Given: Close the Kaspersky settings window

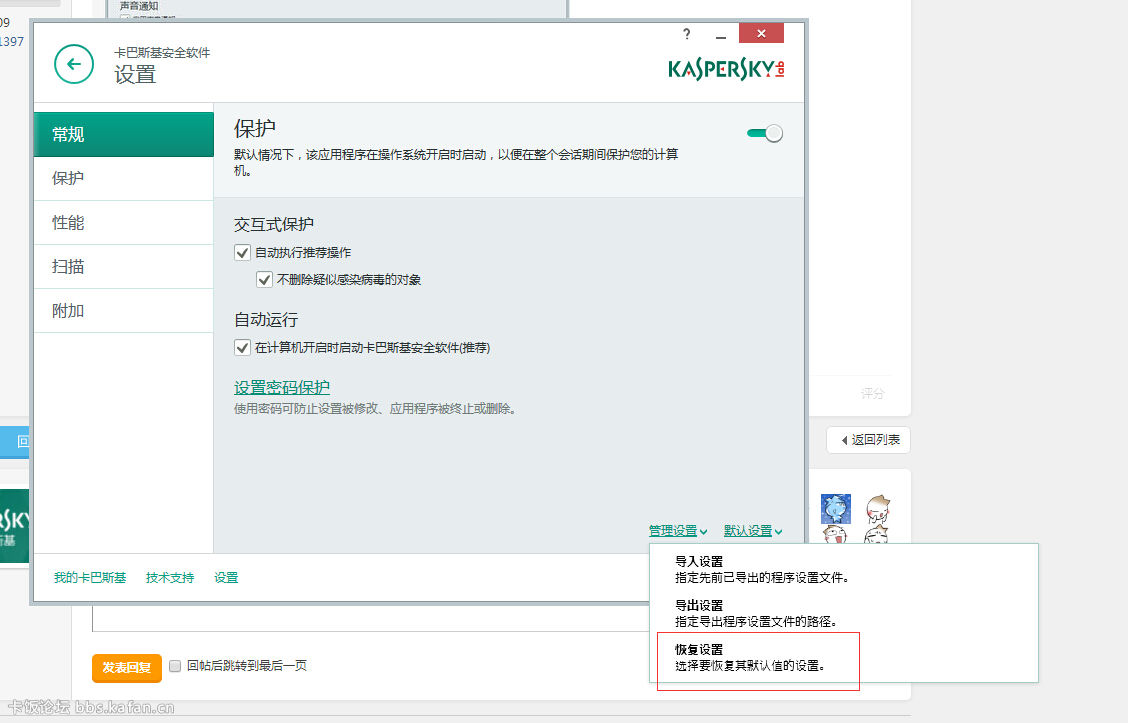Looking at the screenshot, I should pyautogui.click(x=761, y=33).
